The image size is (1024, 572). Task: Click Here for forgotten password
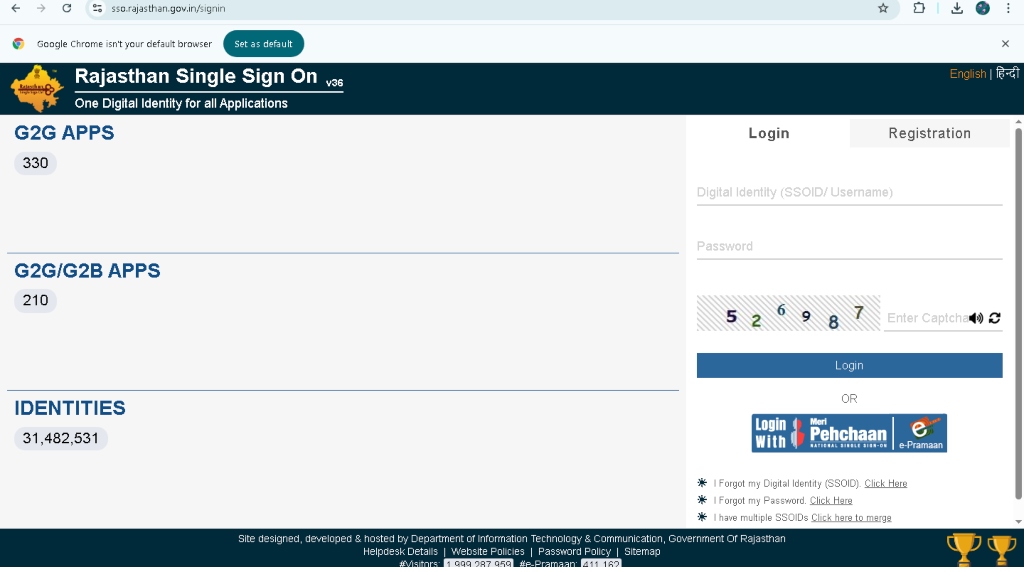pyautogui.click(x=831, y=501)
